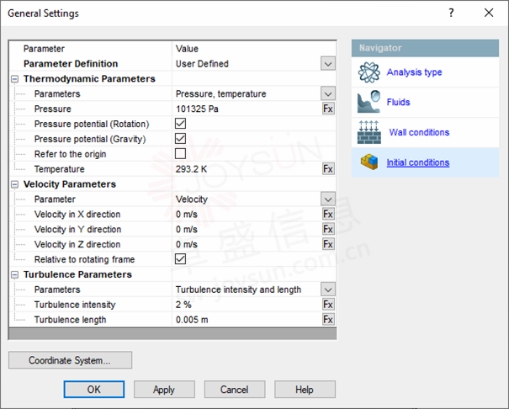Edit the Velocity in Y direction value
Screen dimensions: 510x410
[247, 229]
